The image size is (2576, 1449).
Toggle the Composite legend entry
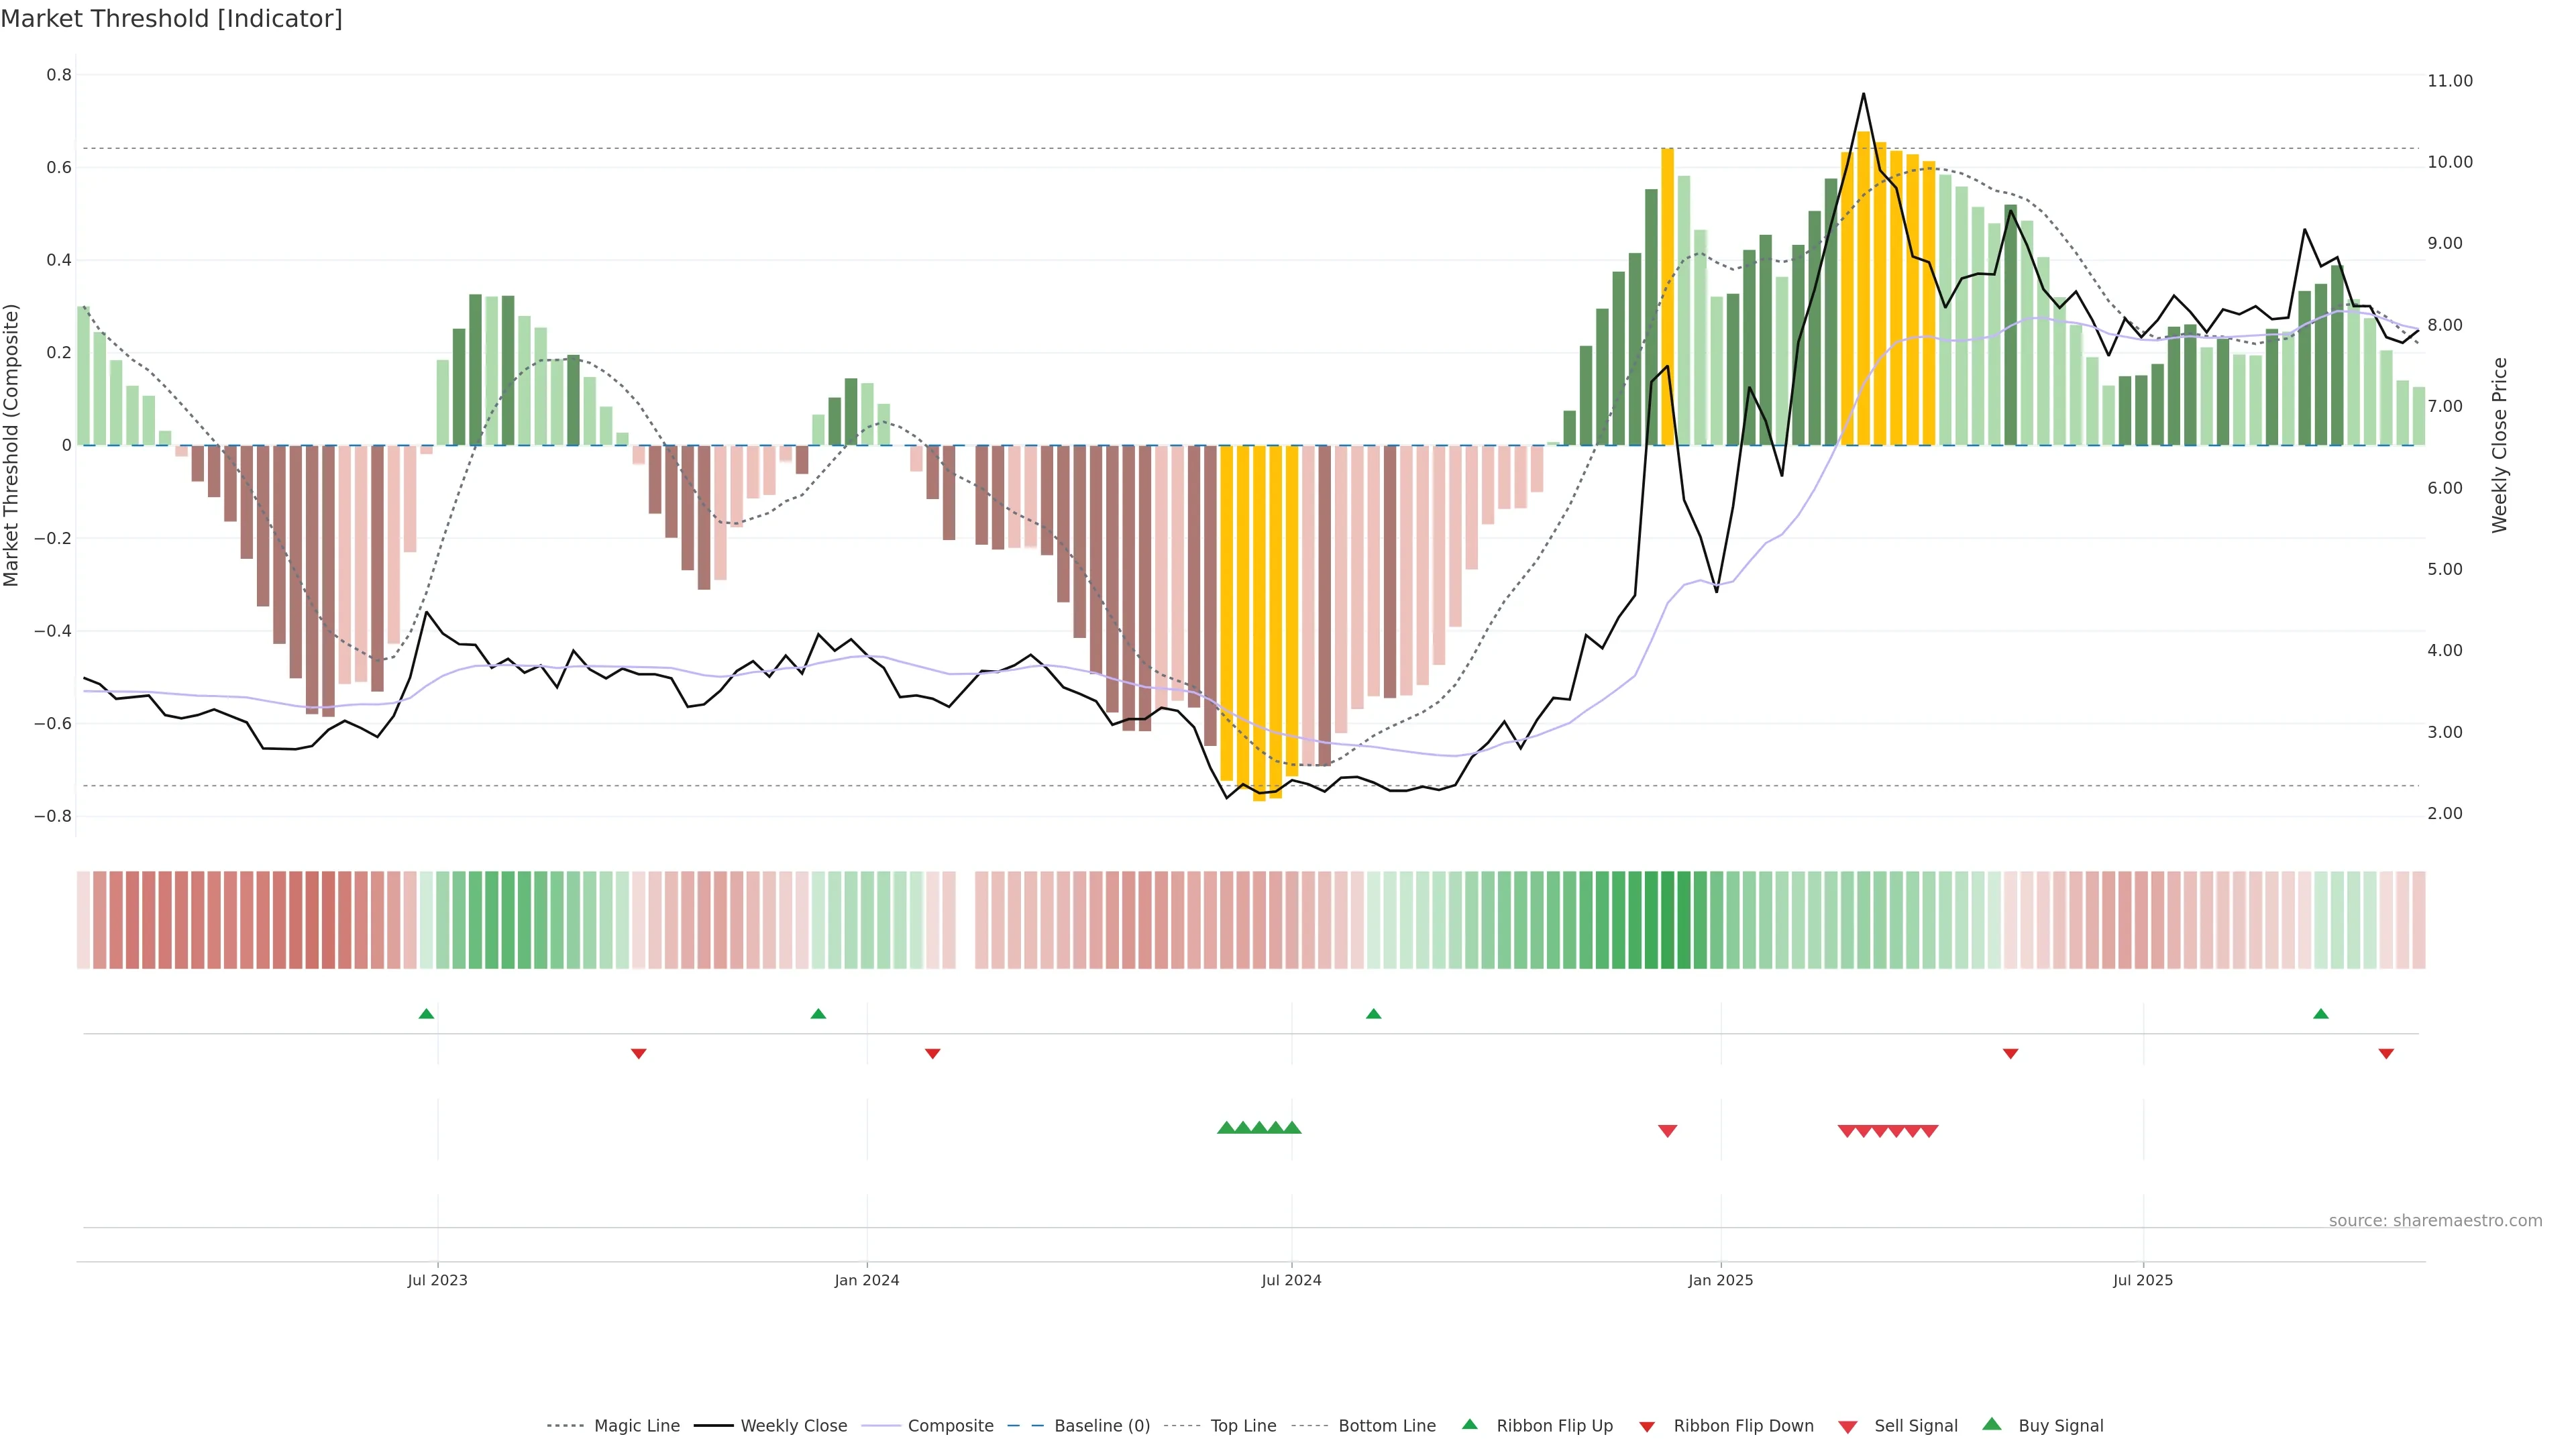tap(950, 1426)
